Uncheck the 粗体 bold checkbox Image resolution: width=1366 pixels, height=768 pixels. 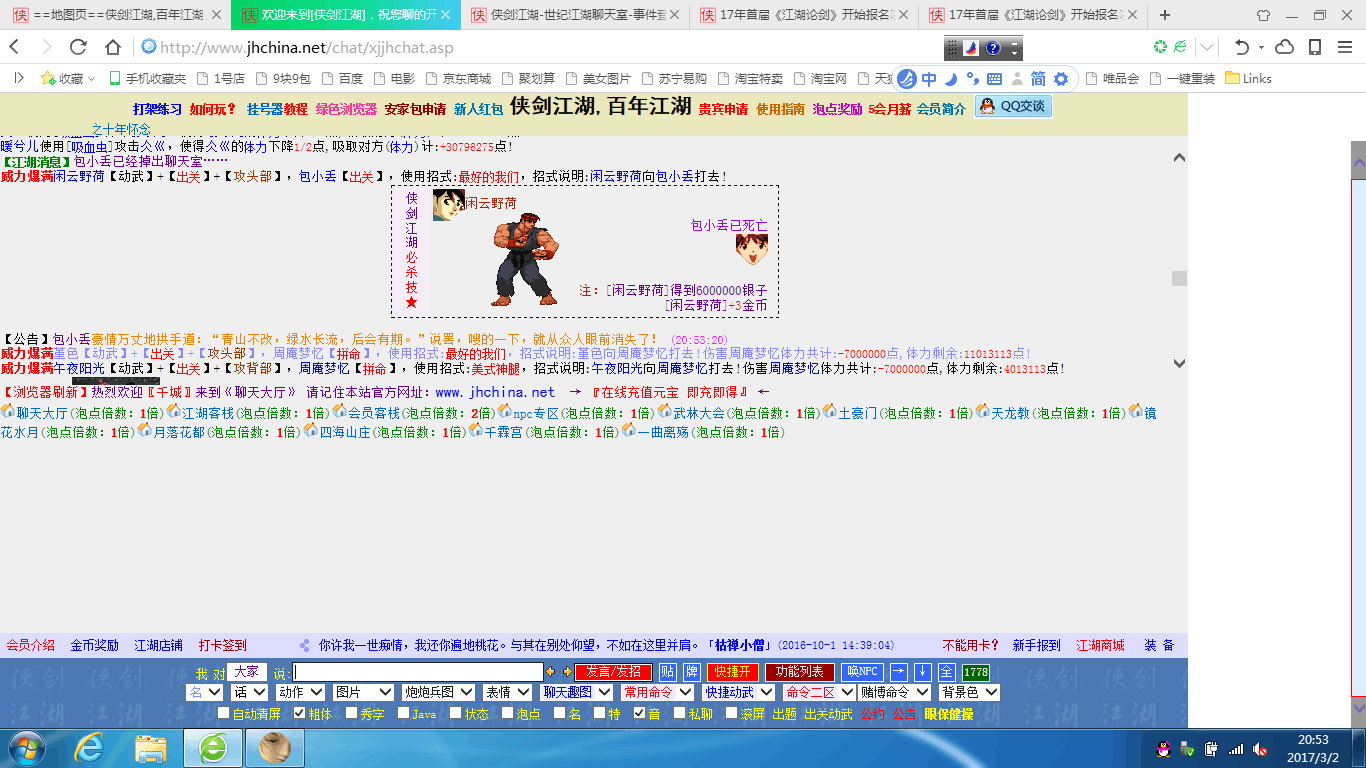coord(300,713)
